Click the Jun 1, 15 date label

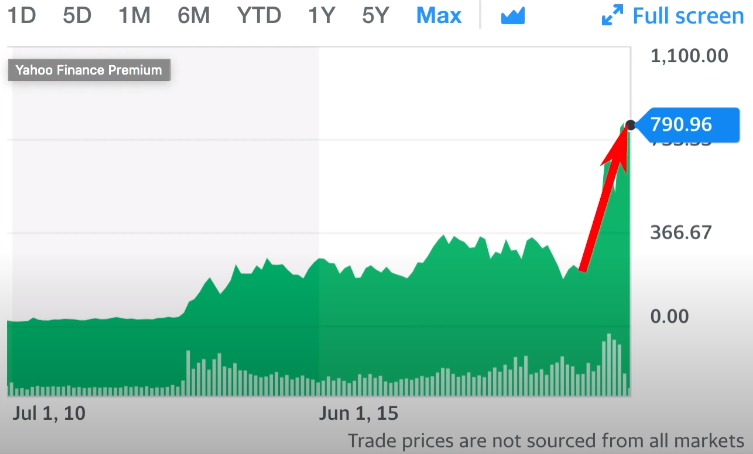358,414
